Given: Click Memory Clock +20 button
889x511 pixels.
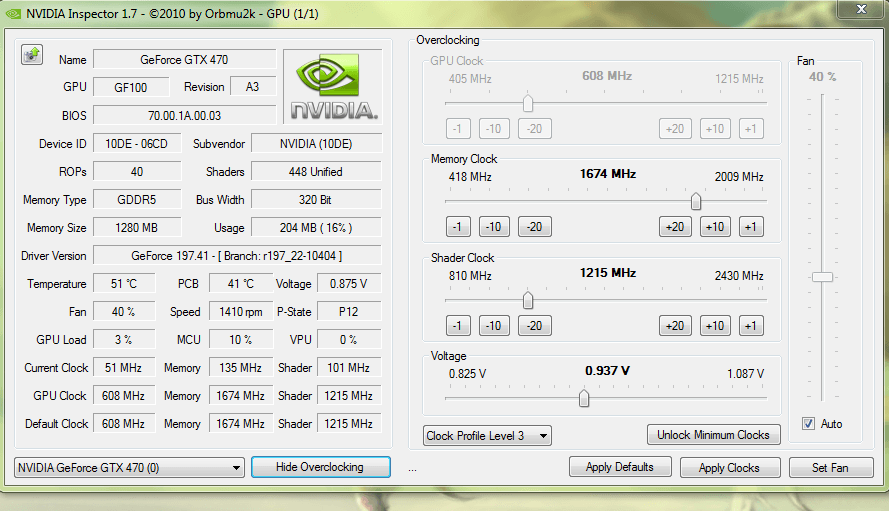Looking at the screenshot, I should (675, 227).
